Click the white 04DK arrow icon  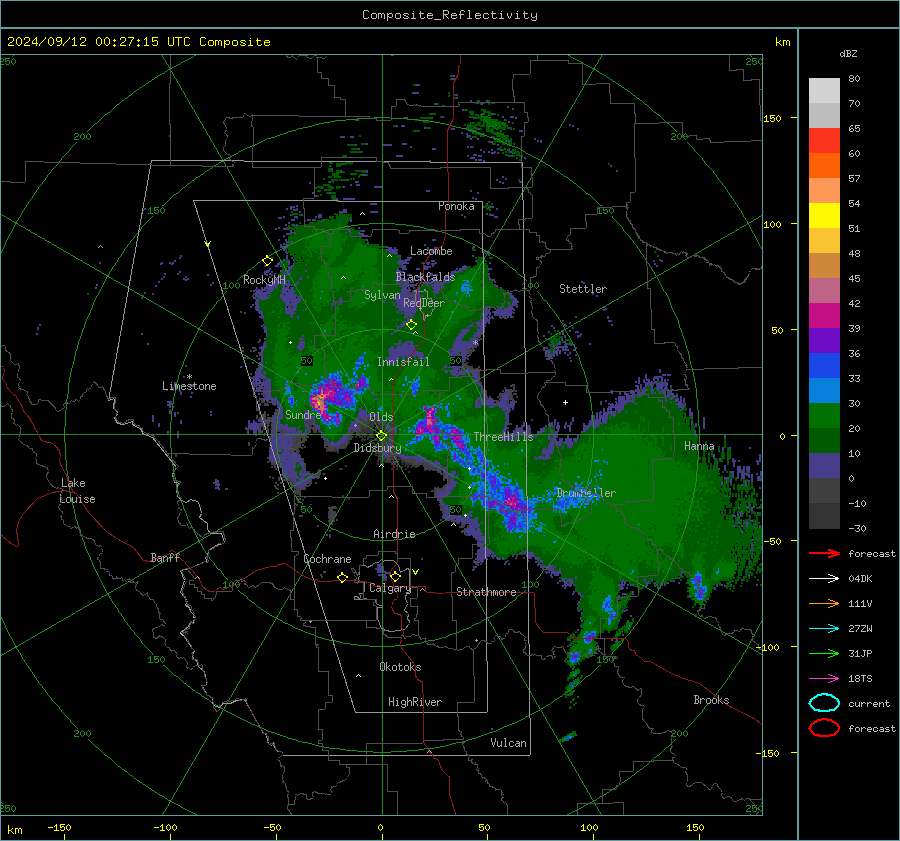824,578
